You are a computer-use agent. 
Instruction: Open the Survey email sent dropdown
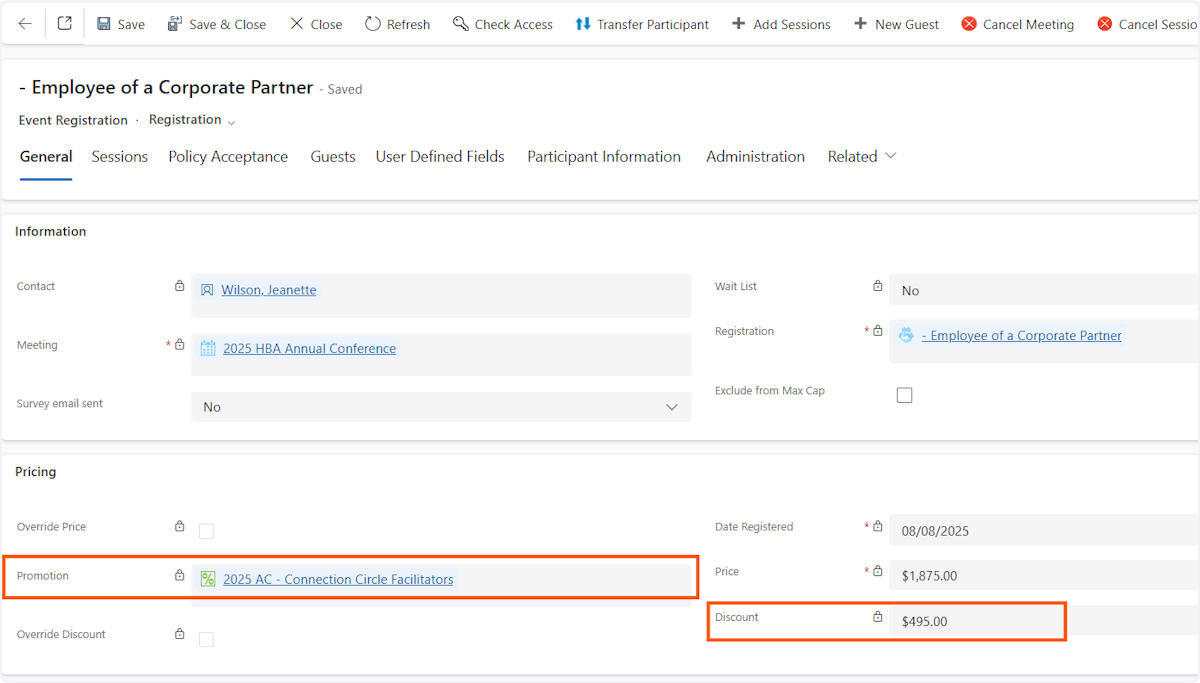[441, 407]
